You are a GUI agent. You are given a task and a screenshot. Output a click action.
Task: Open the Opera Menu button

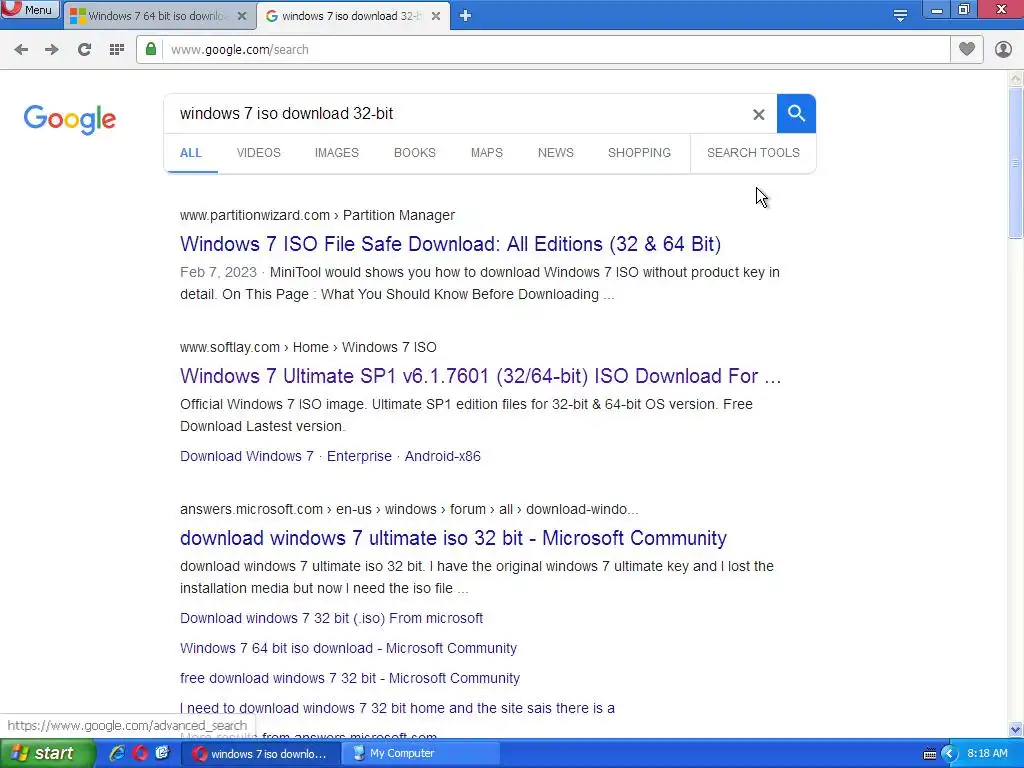point(29,10)
